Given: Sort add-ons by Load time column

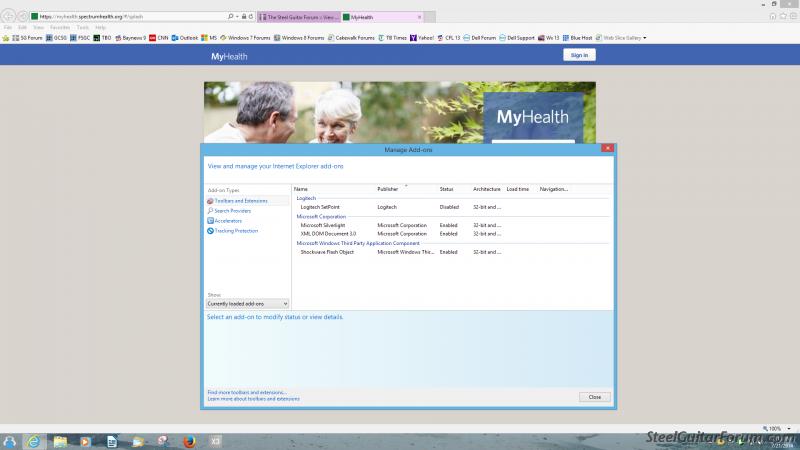Looking at the screenshot, I should 520,189.
